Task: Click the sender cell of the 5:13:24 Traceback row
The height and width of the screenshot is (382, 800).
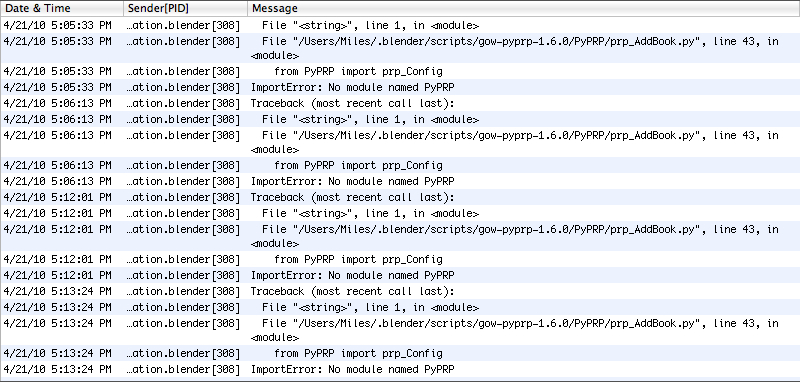Action: coord(183,291)
